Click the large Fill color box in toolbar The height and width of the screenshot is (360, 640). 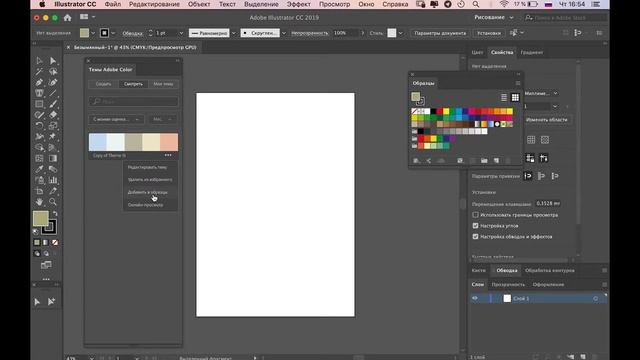pos(41,218)
